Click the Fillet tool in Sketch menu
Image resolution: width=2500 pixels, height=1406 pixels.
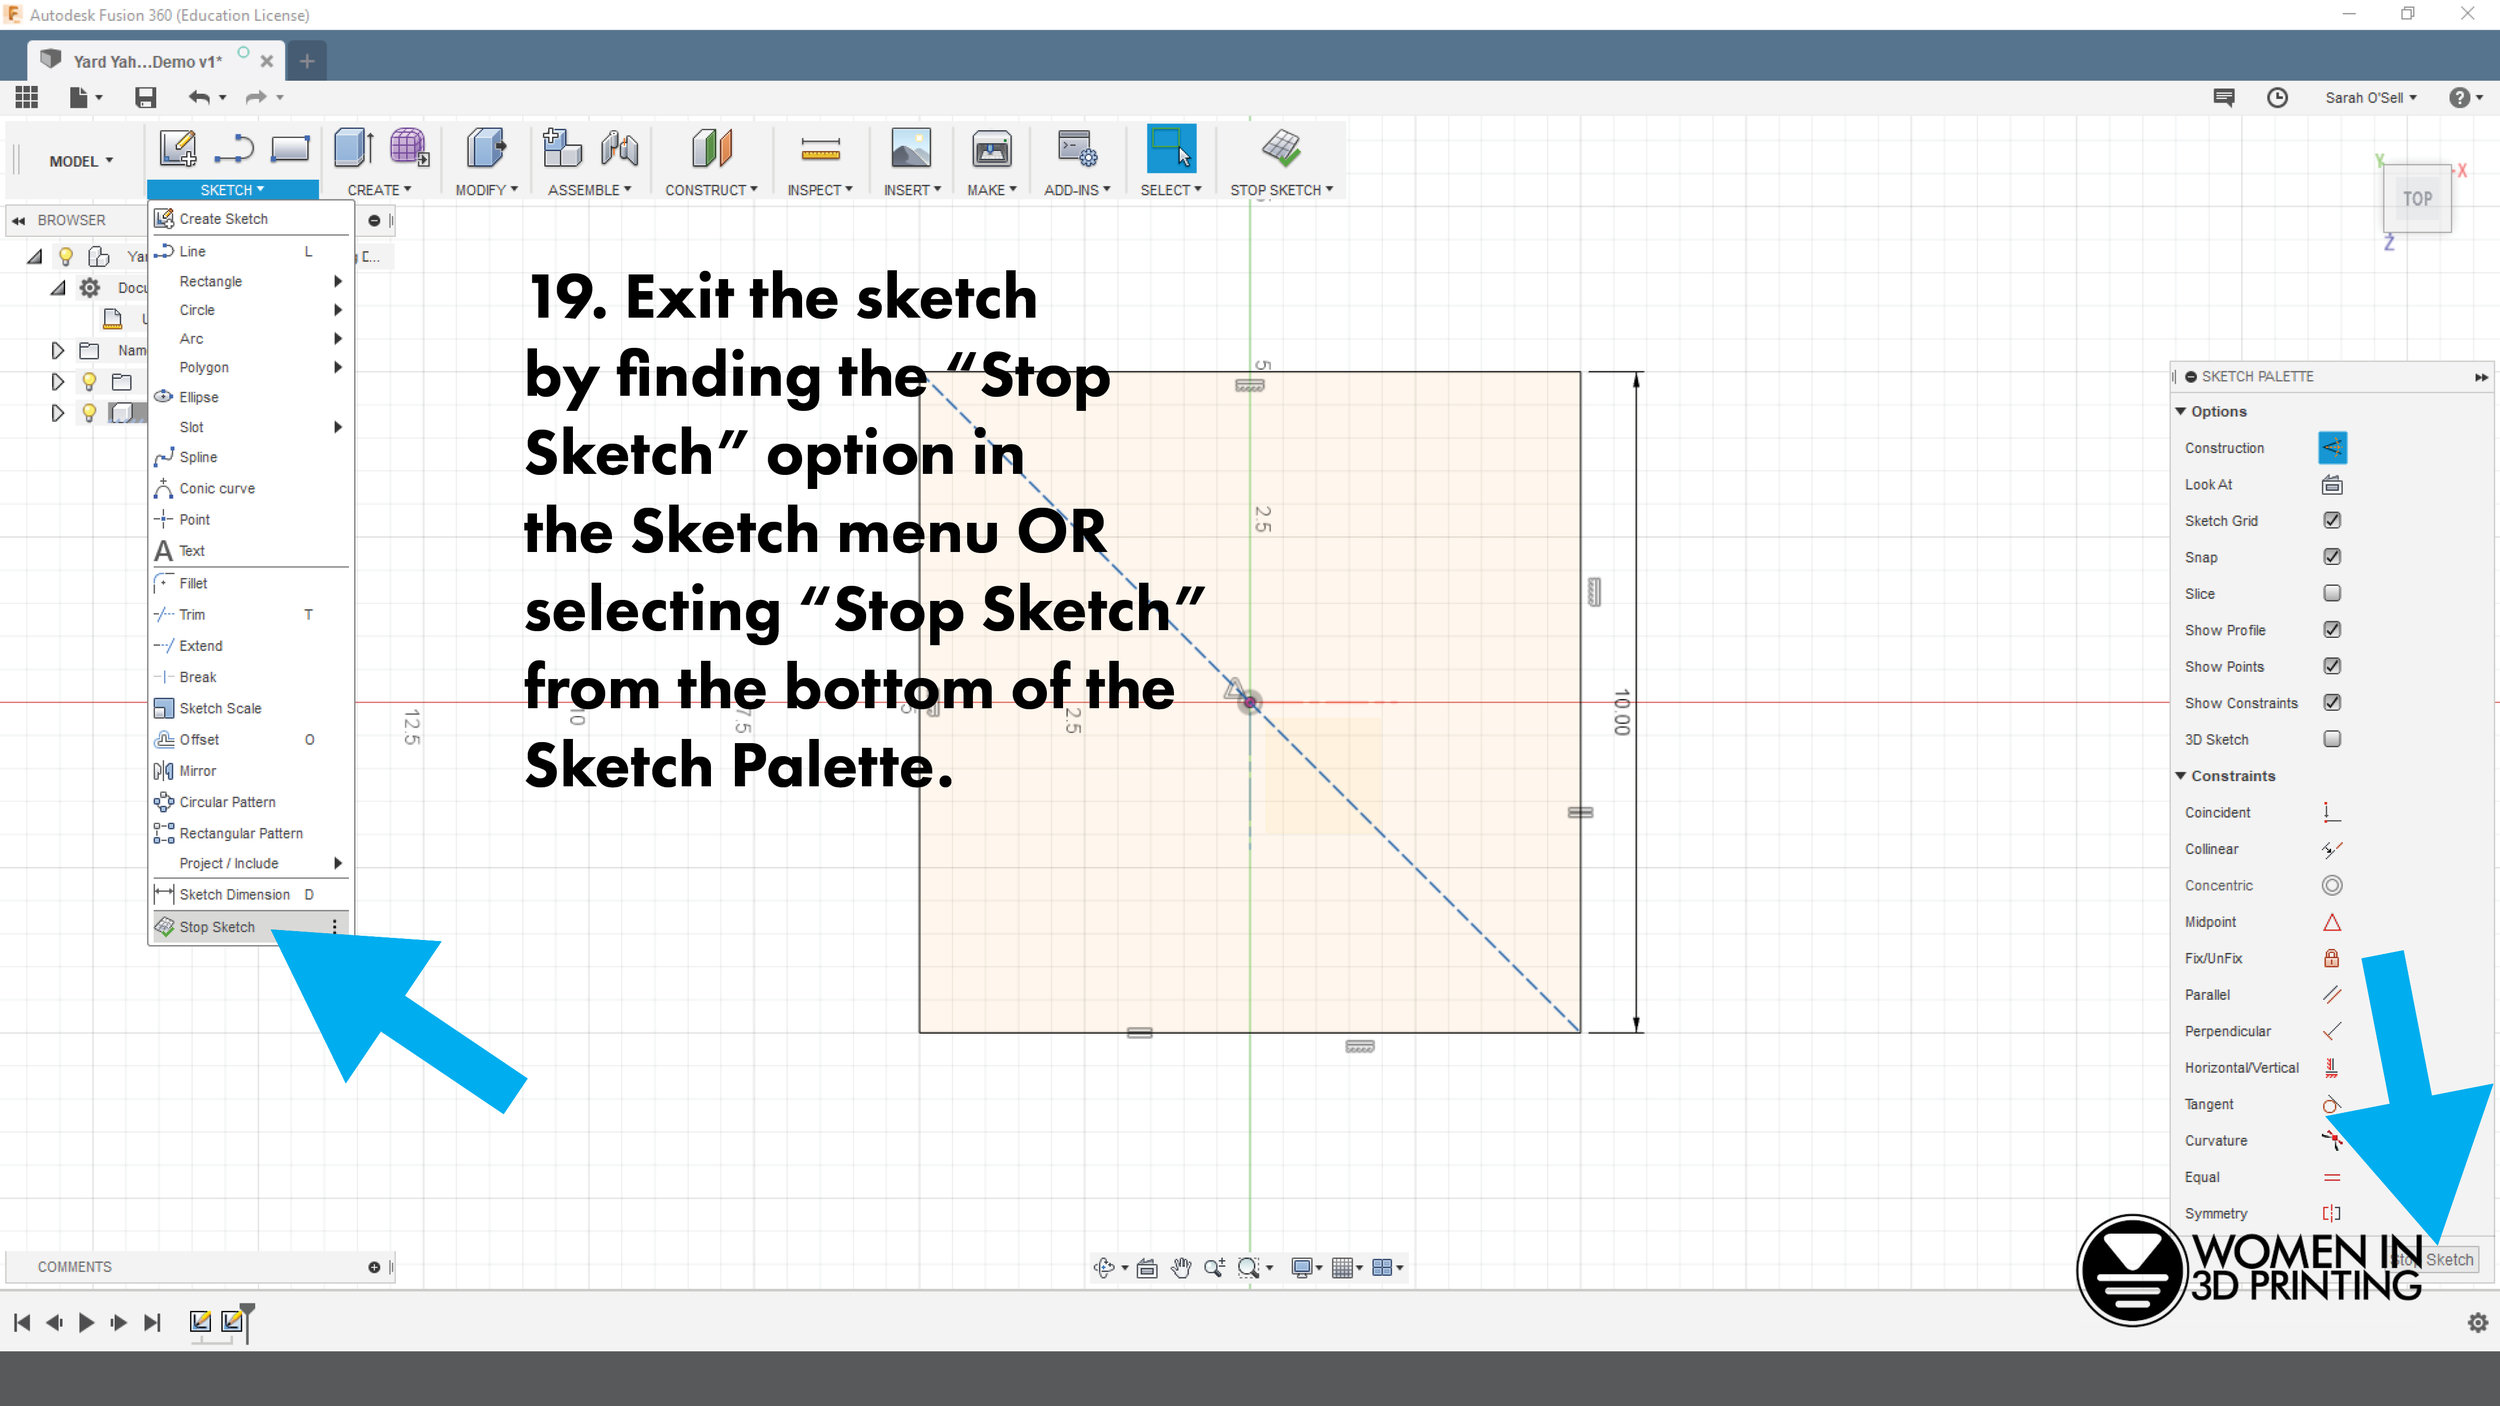pyautogui.click(x=192, y=582)
